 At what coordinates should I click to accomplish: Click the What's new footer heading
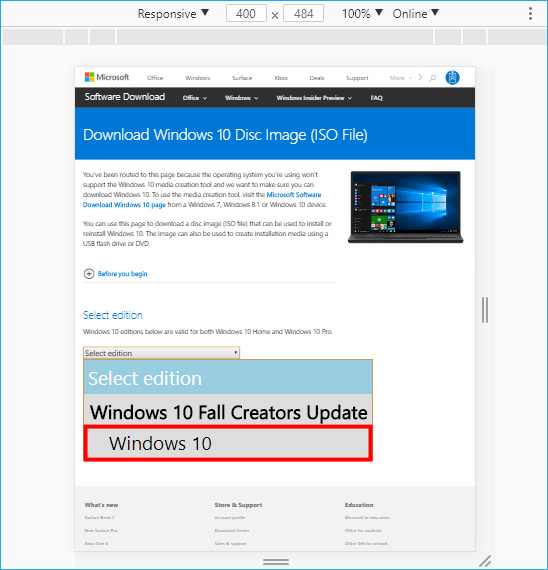click(x=101, y=505)
